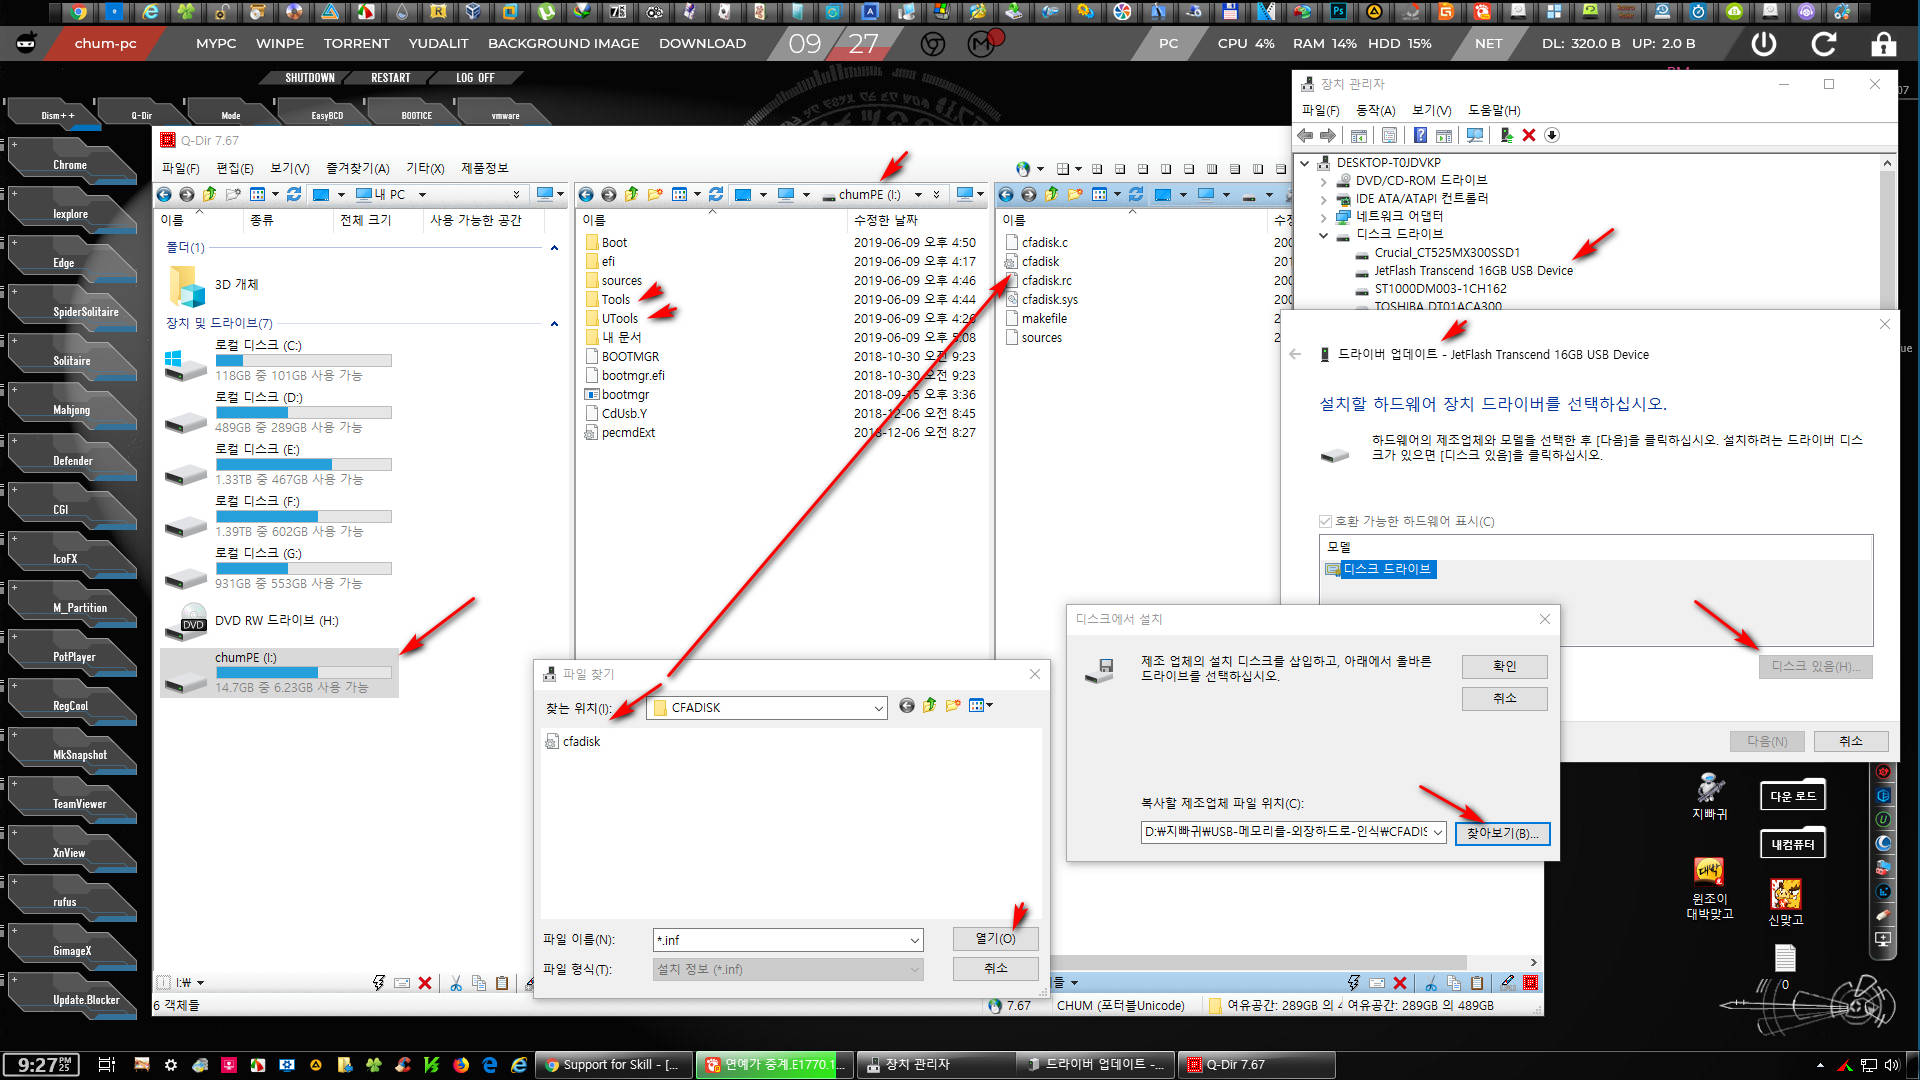Open view menu dropdown in File Find dialog
The image size is (1920, 1080).
[981, 706]
